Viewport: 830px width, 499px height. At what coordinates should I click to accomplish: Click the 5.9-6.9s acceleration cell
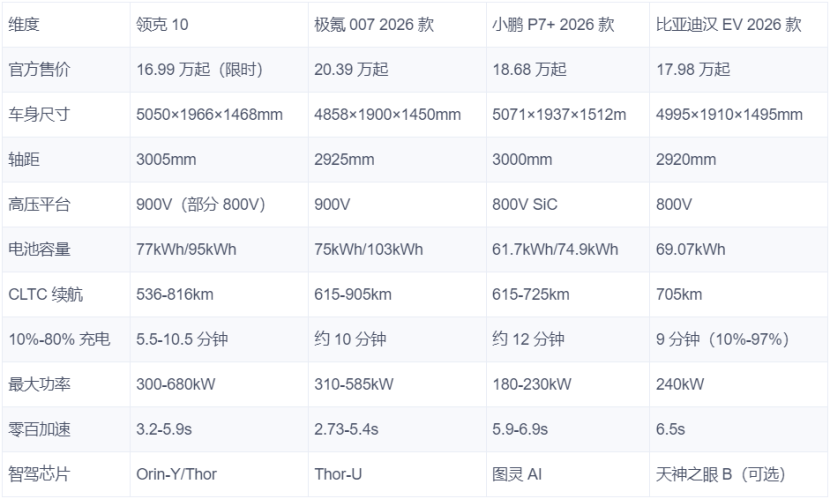pos(568,429)
